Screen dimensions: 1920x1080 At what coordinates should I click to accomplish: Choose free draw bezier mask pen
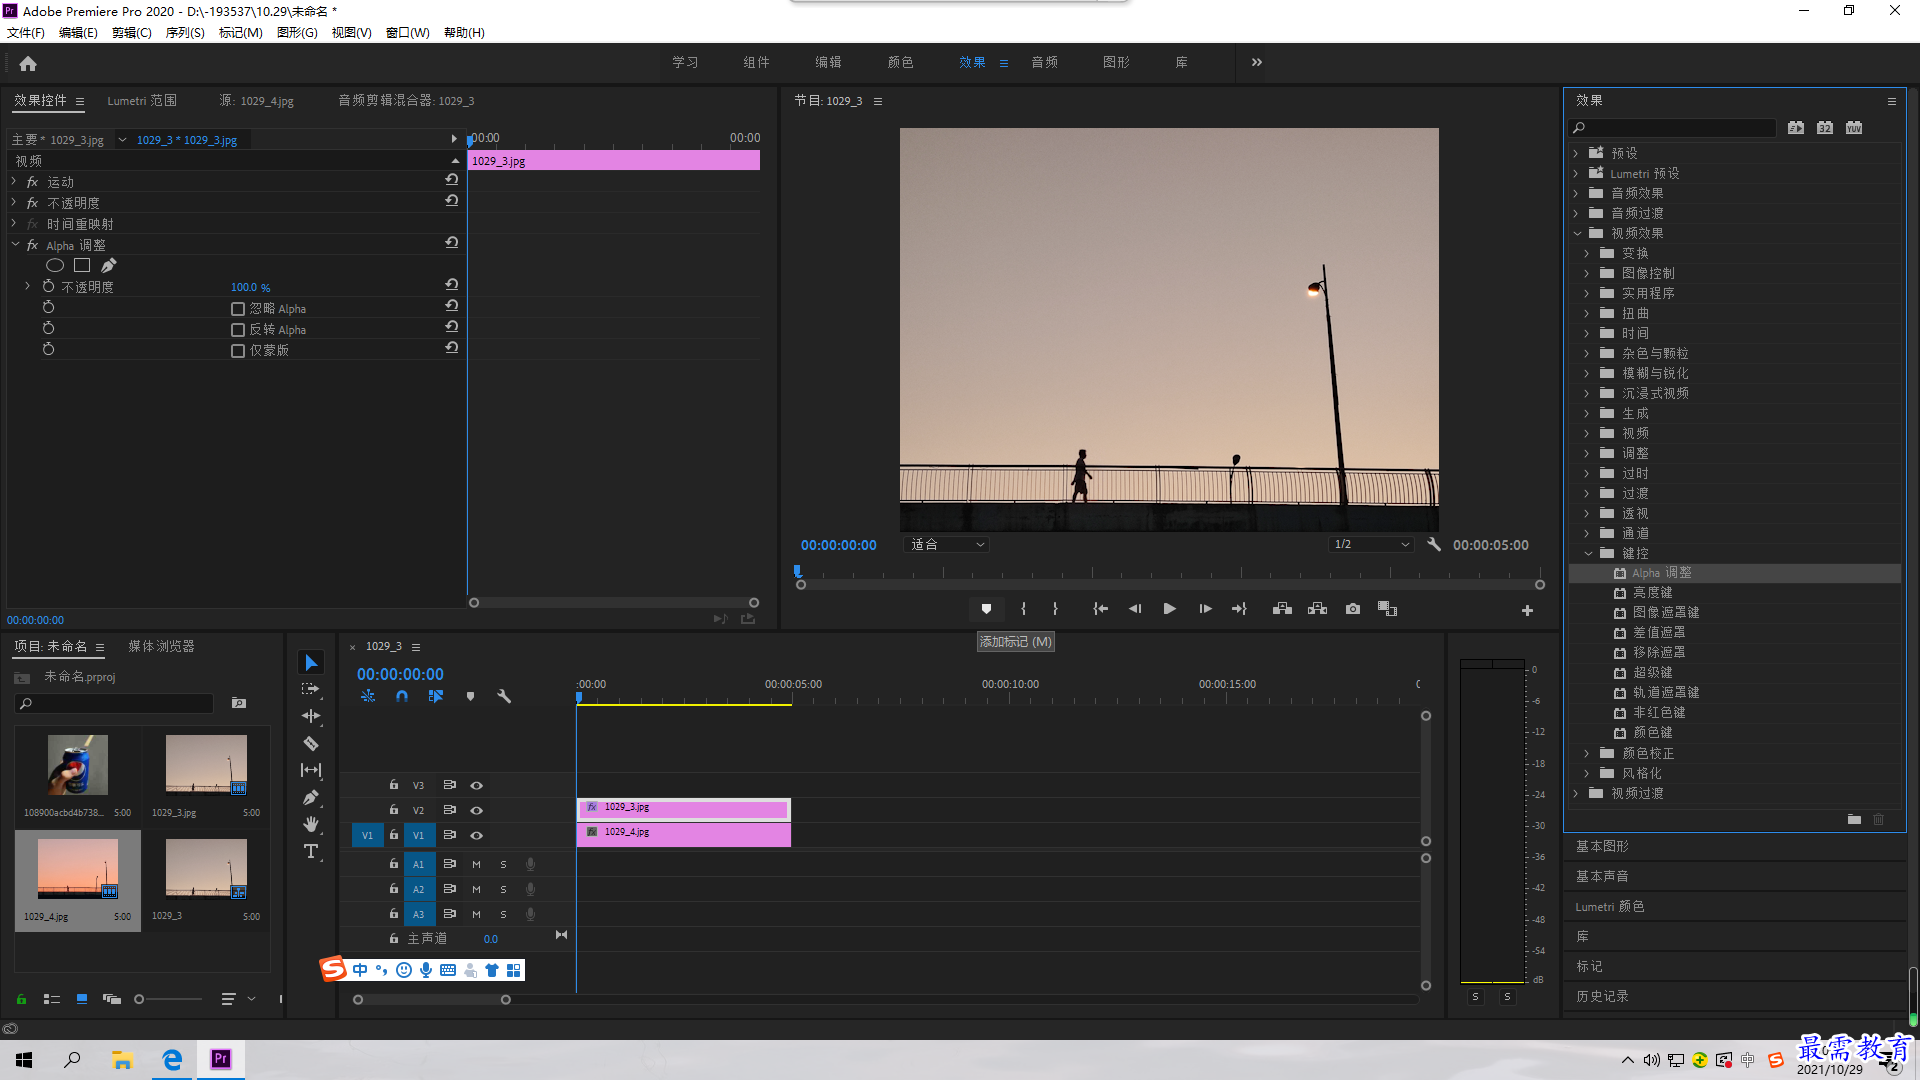click(108, 265)
